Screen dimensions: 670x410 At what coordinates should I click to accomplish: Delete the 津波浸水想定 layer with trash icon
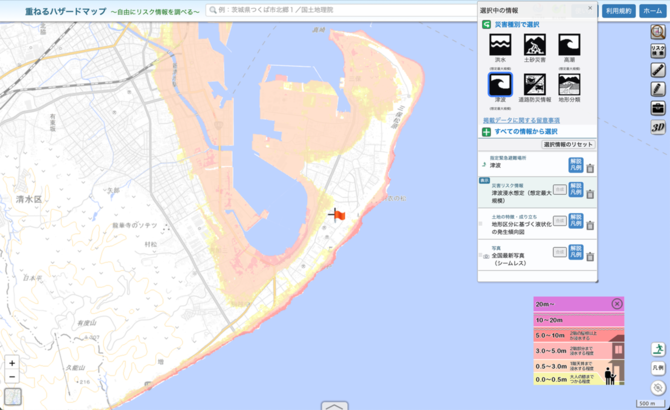pyautogui.click(x=590, y=194)
